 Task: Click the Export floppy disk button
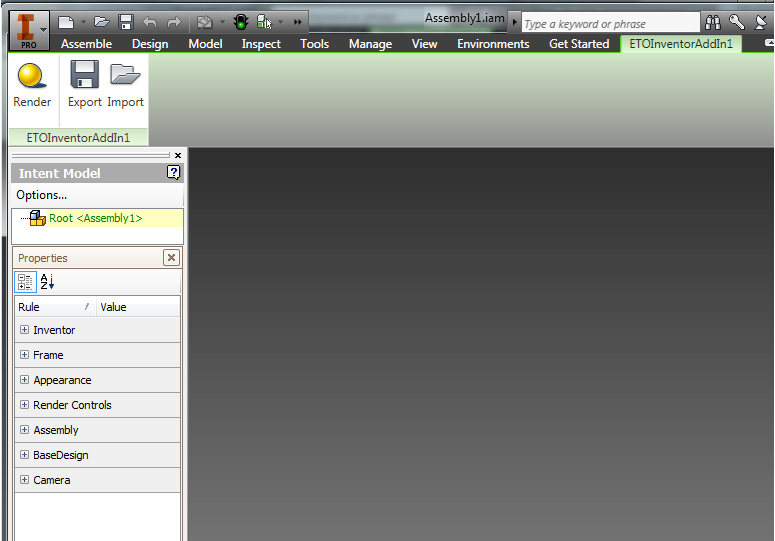(x=85, y=85)
